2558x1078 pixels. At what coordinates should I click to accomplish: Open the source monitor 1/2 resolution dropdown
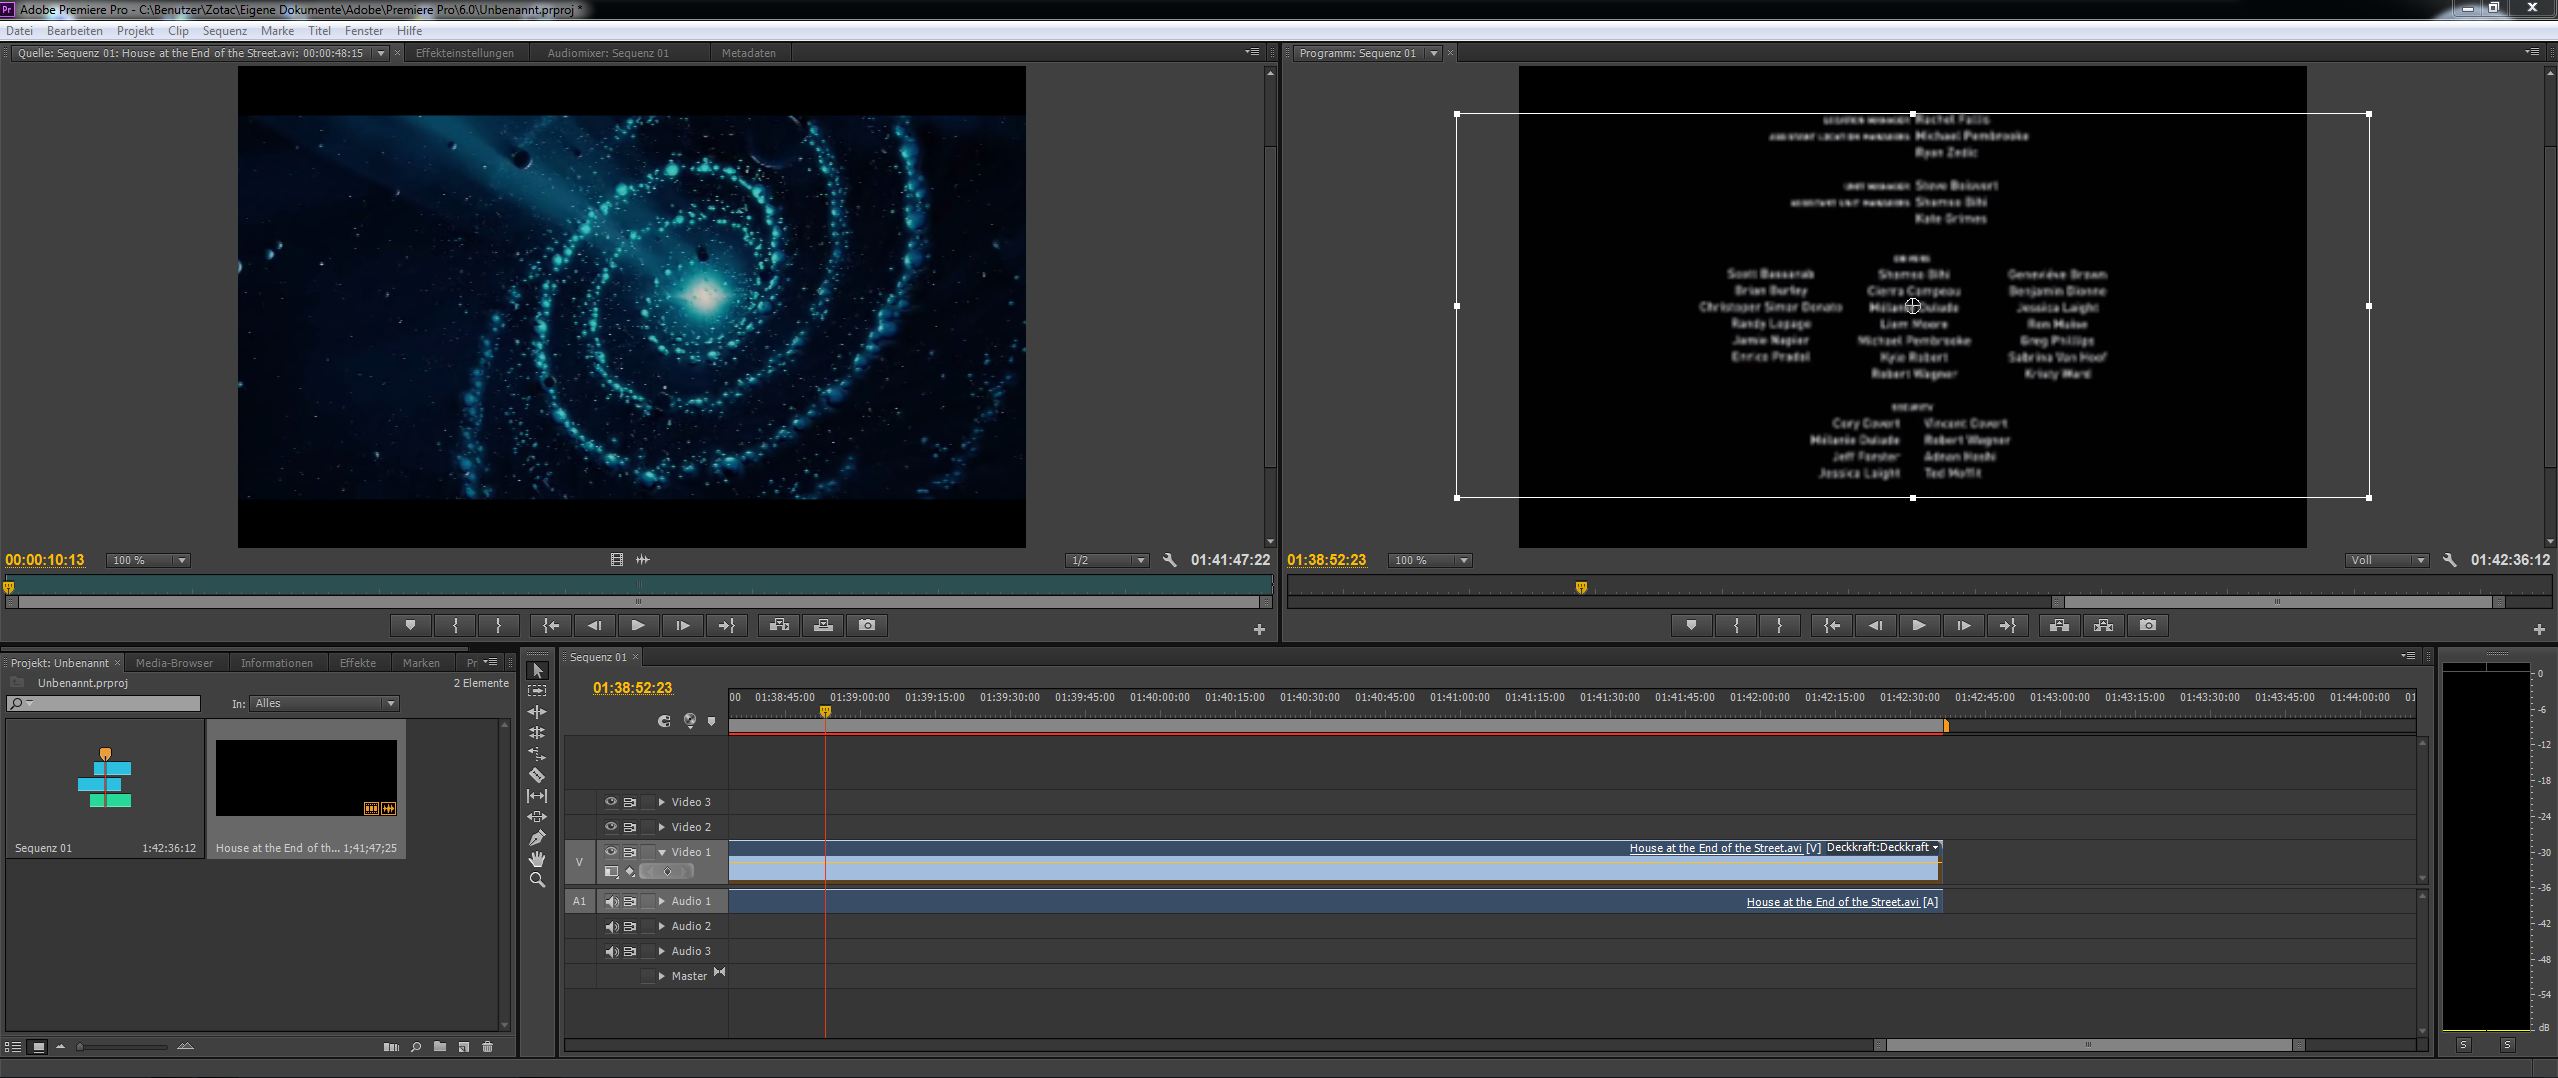[1107, 560]
